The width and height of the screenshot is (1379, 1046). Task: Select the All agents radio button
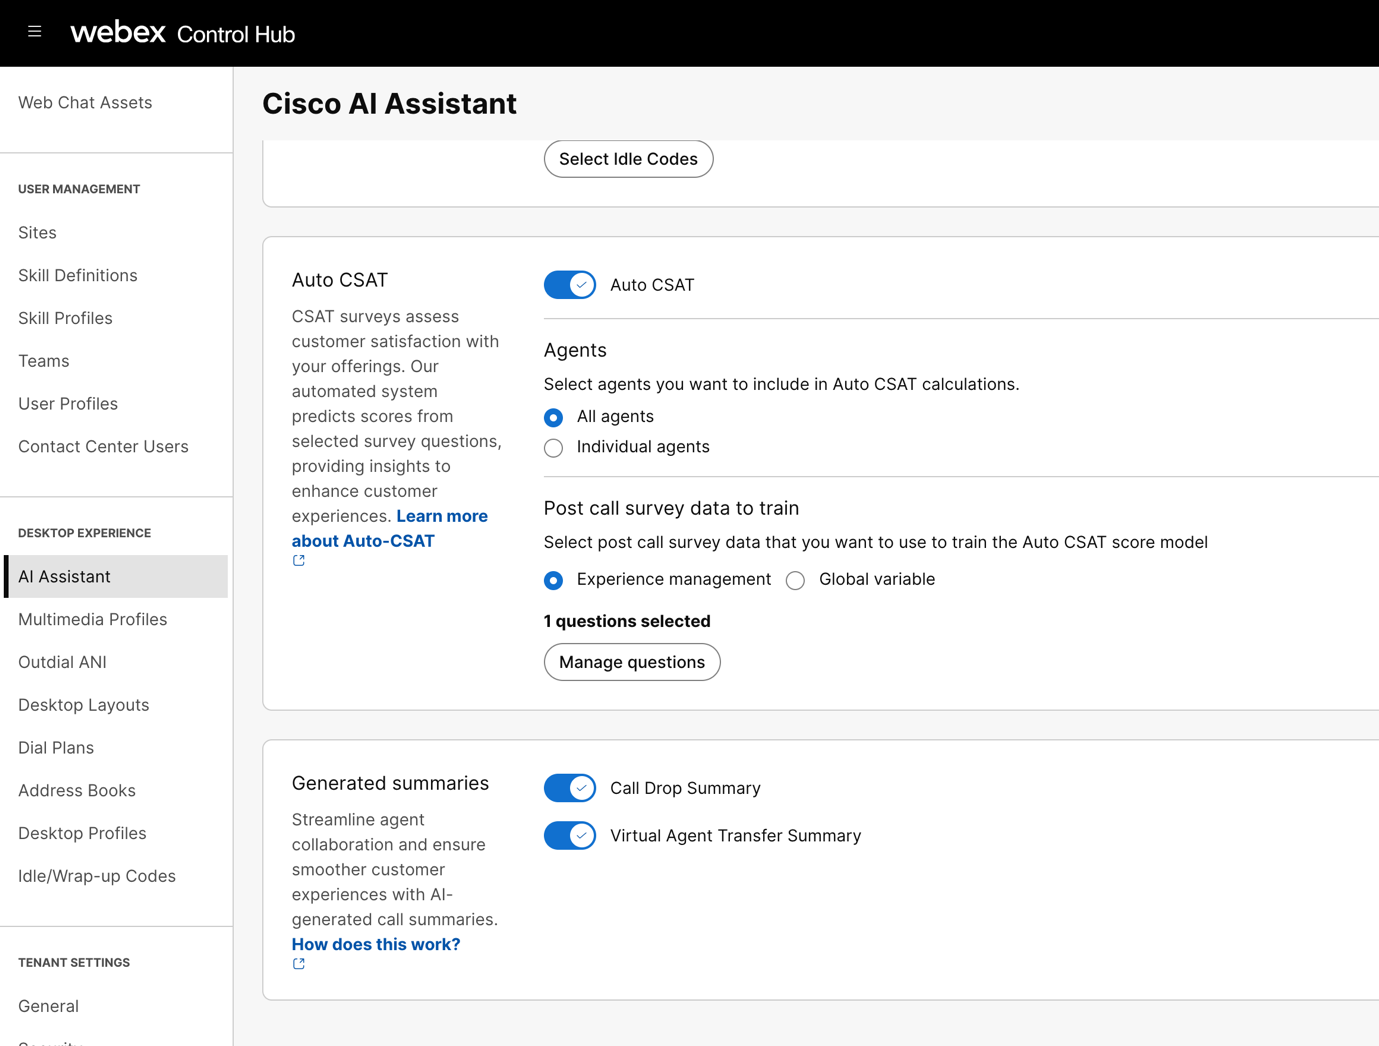pyautogui.click(x=554, y=417)
